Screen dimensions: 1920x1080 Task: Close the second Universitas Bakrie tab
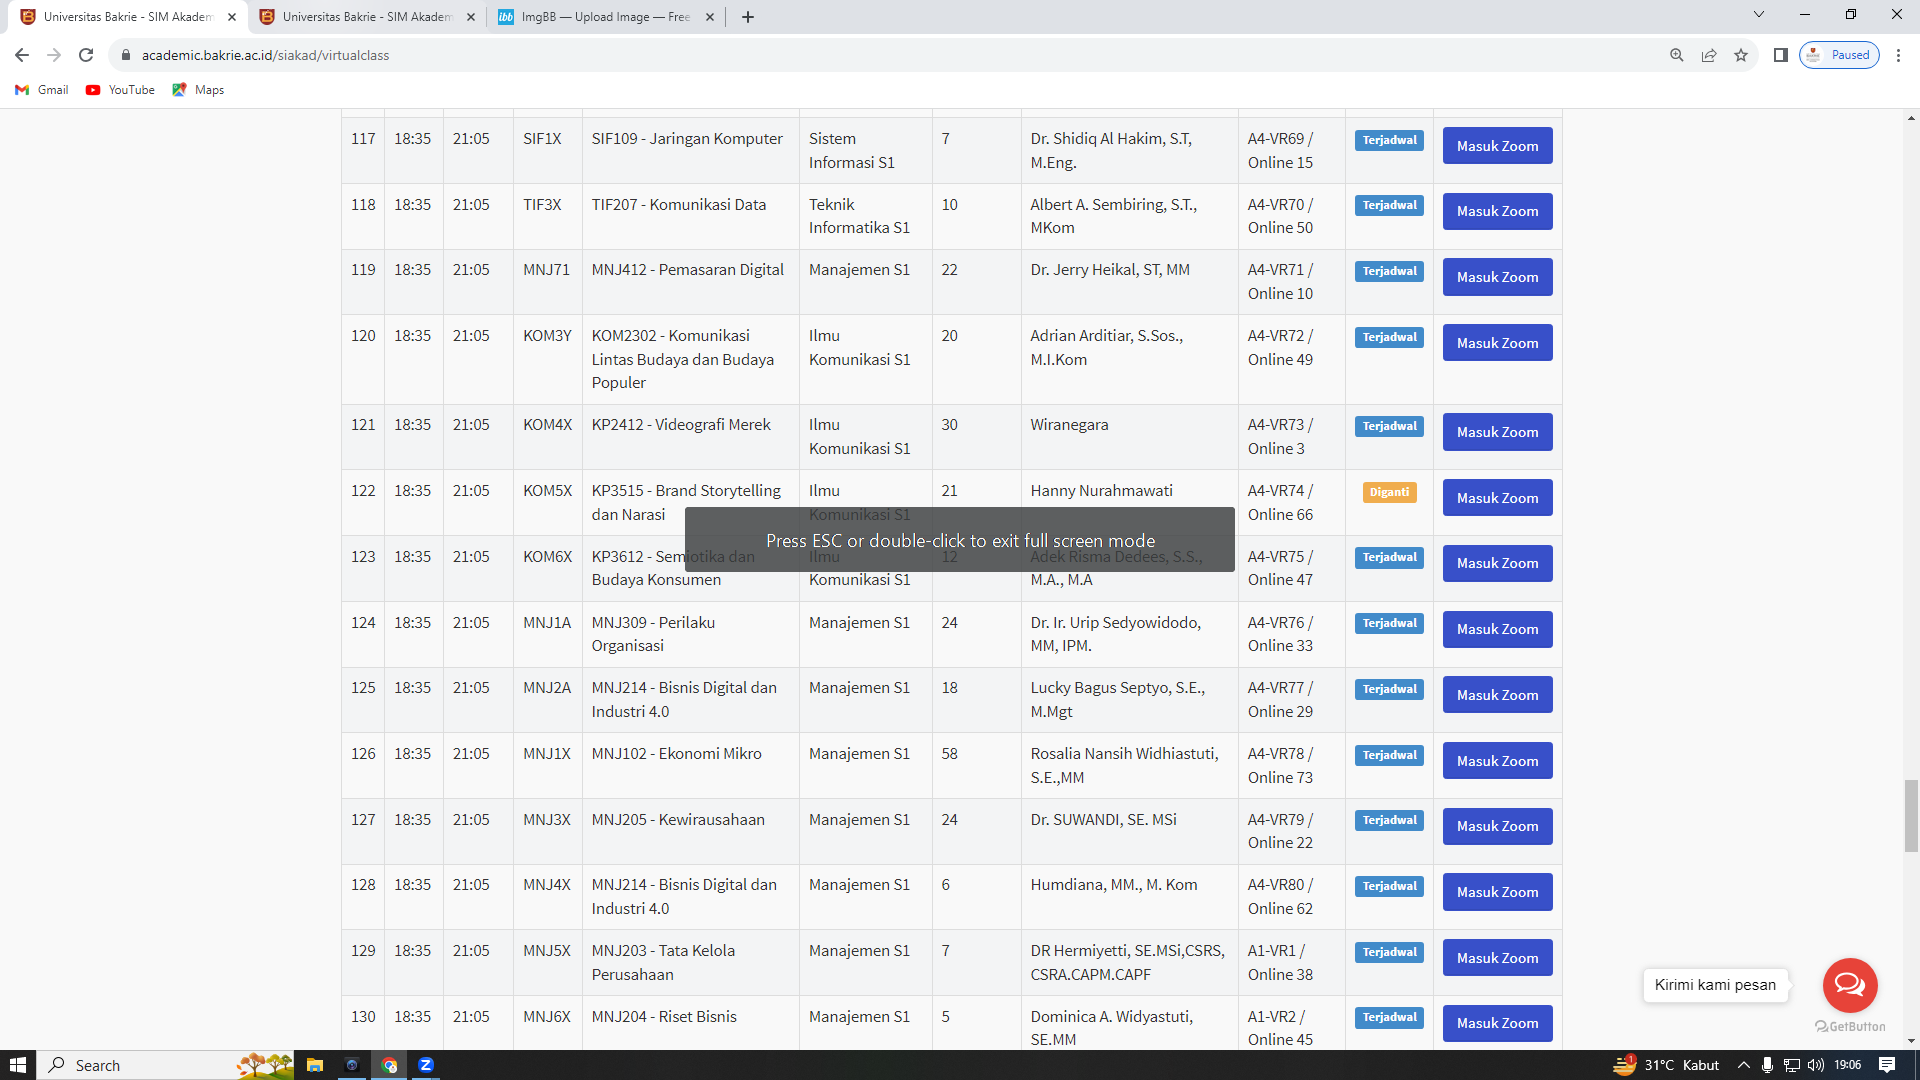pos(471,17)
